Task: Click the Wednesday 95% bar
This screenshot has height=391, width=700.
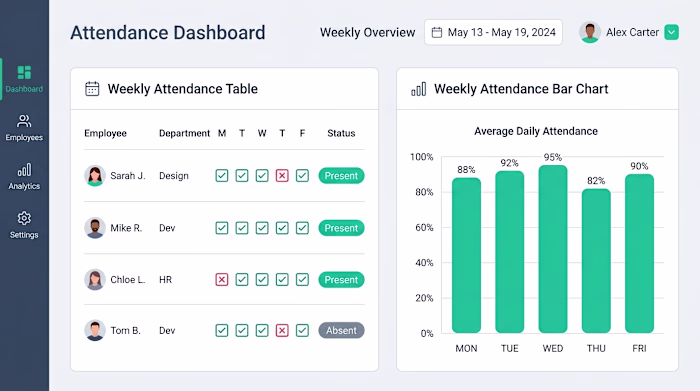Action: [x=553, y=249]
